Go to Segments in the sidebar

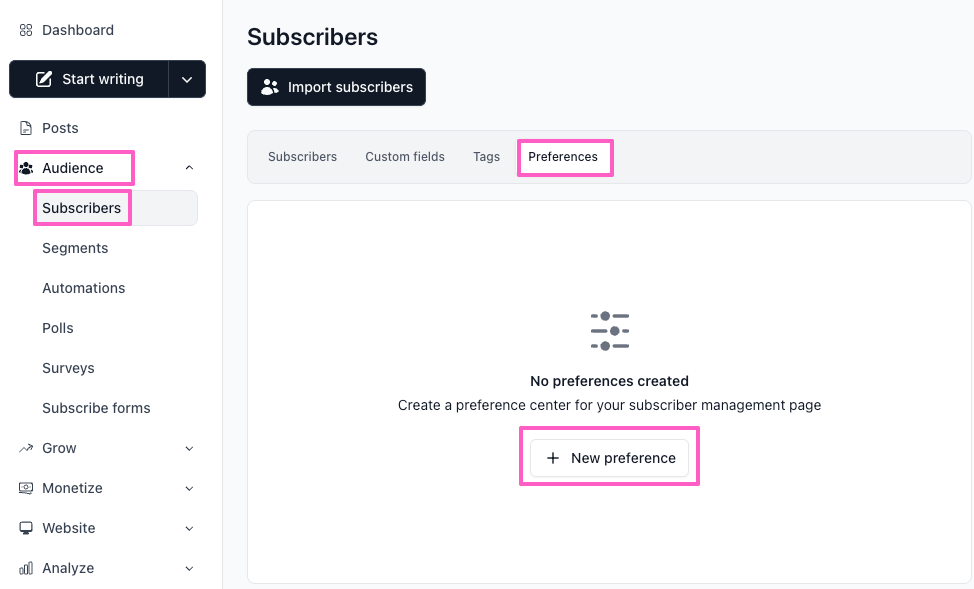(75, 248)
